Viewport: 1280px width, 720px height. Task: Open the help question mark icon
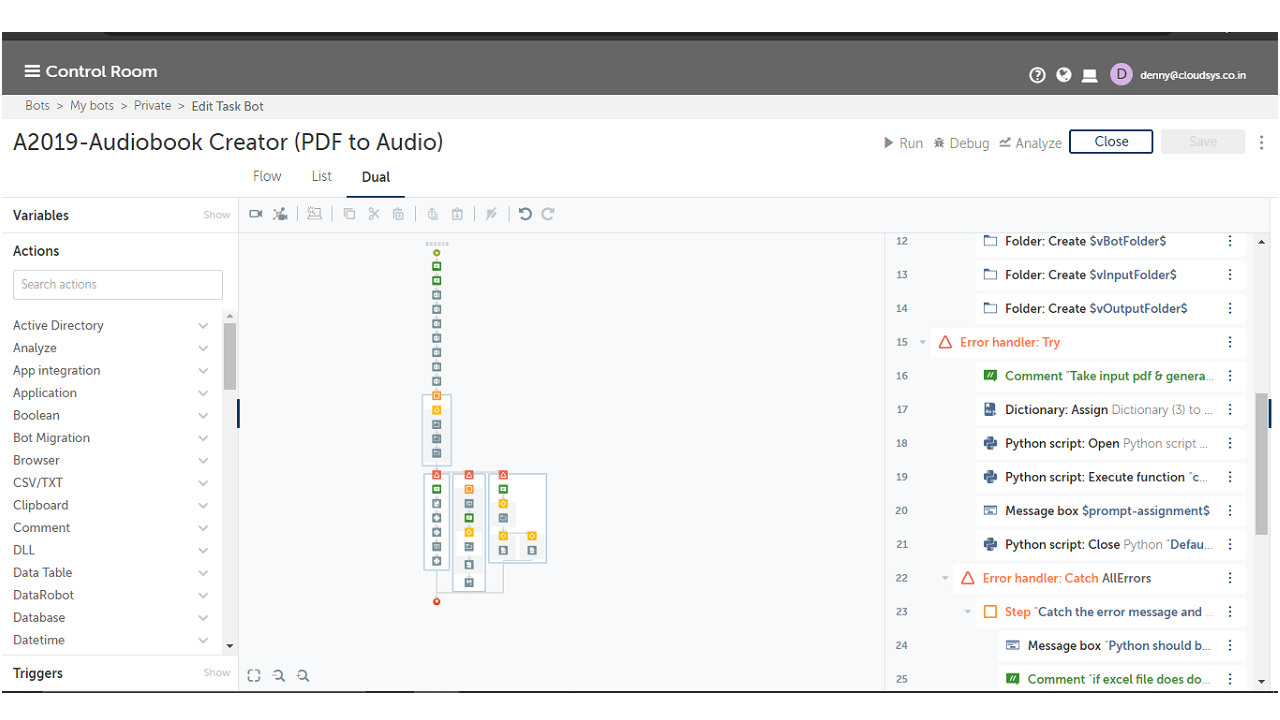tap(1037, 75)
